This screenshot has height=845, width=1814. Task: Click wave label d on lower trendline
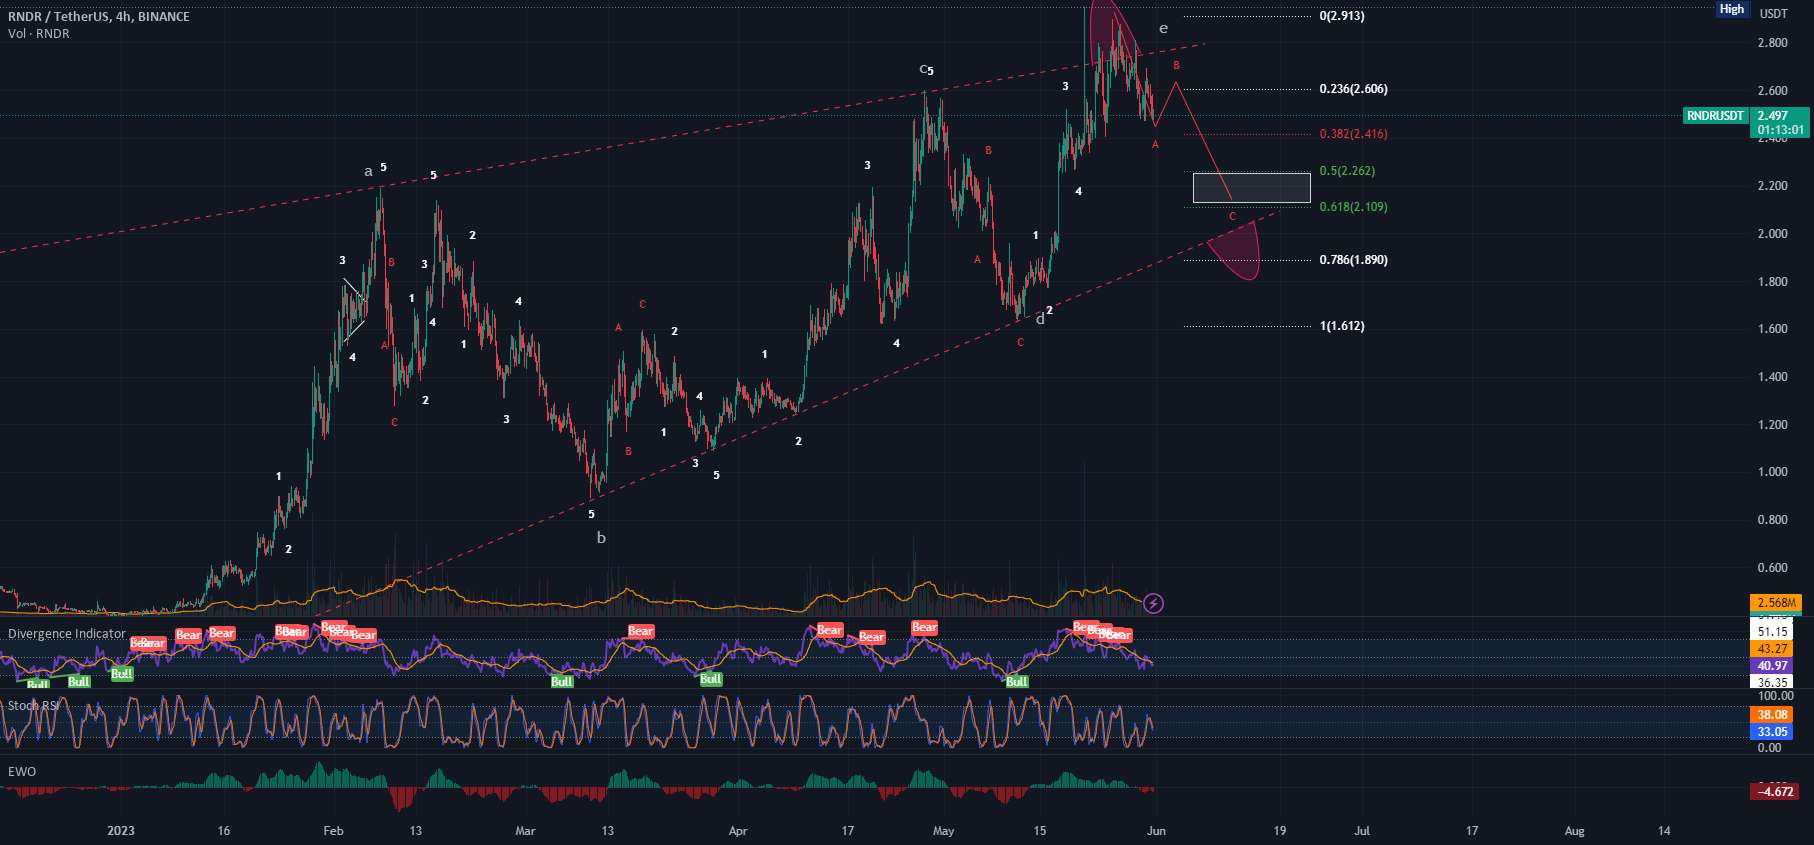coord(1040,318)
